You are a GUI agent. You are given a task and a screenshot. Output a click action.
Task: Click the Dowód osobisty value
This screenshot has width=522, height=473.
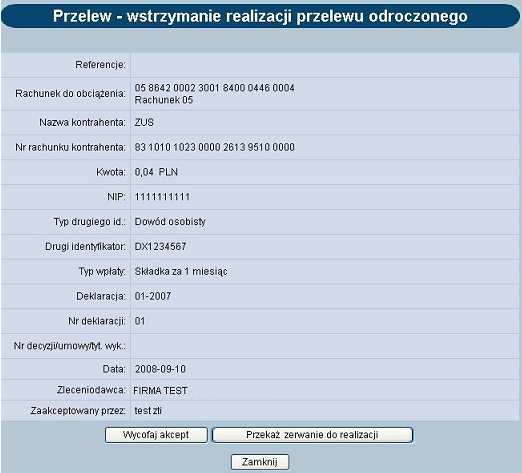pyautogui.click(x=170, y=222)
